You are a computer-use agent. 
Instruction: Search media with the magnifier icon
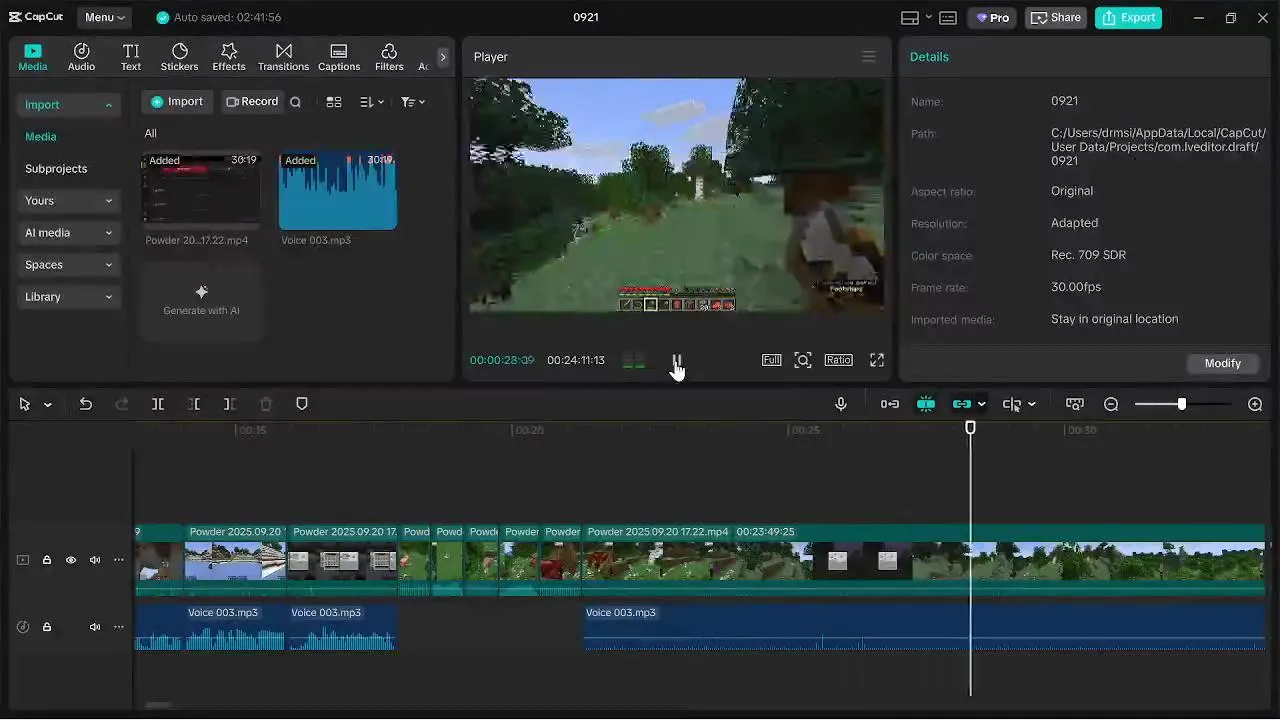(295, 102)
